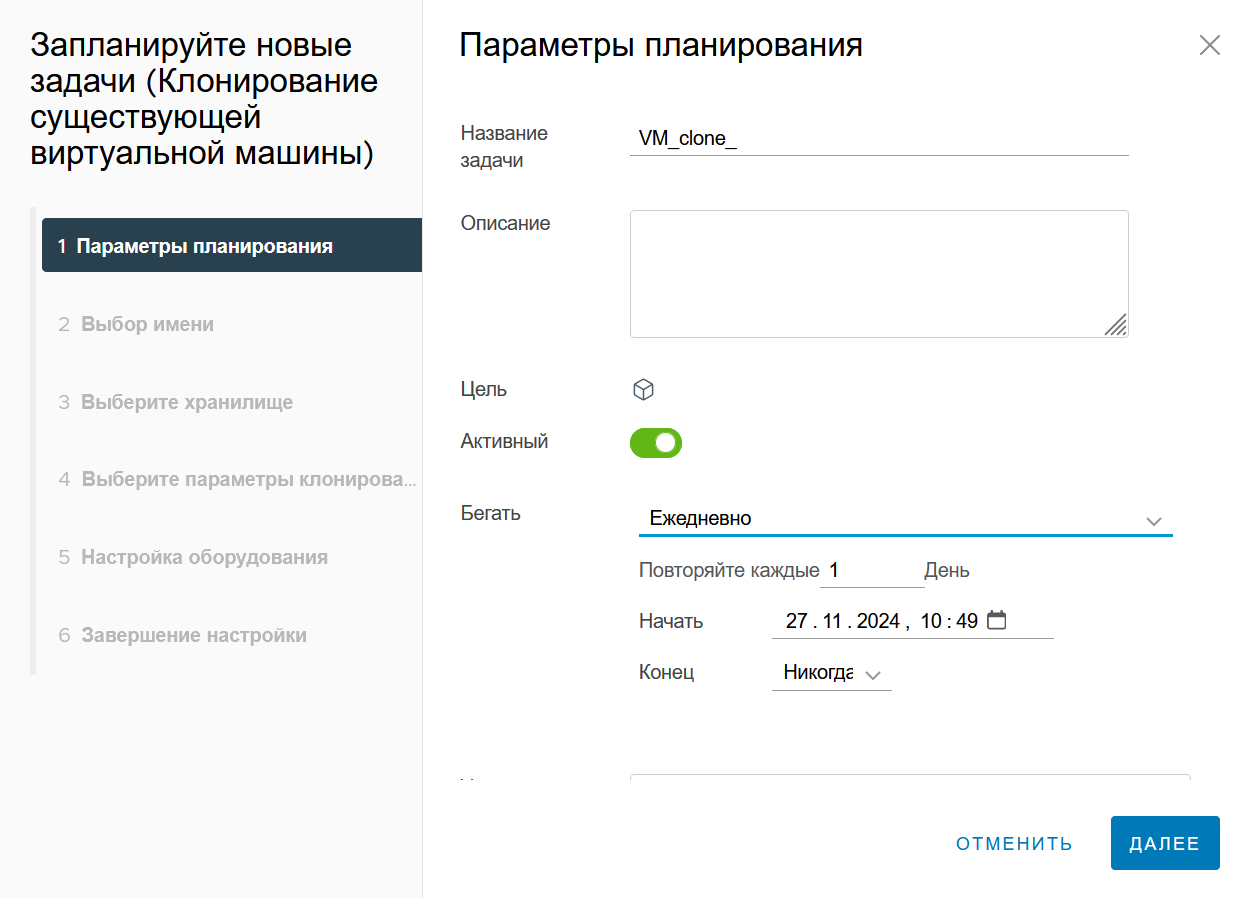The width and height of the screenshot is (1244, 898).
Task: Click the ОТМЕНИТЬ button
Action: pyautogui.click(x=1014, y=843)
